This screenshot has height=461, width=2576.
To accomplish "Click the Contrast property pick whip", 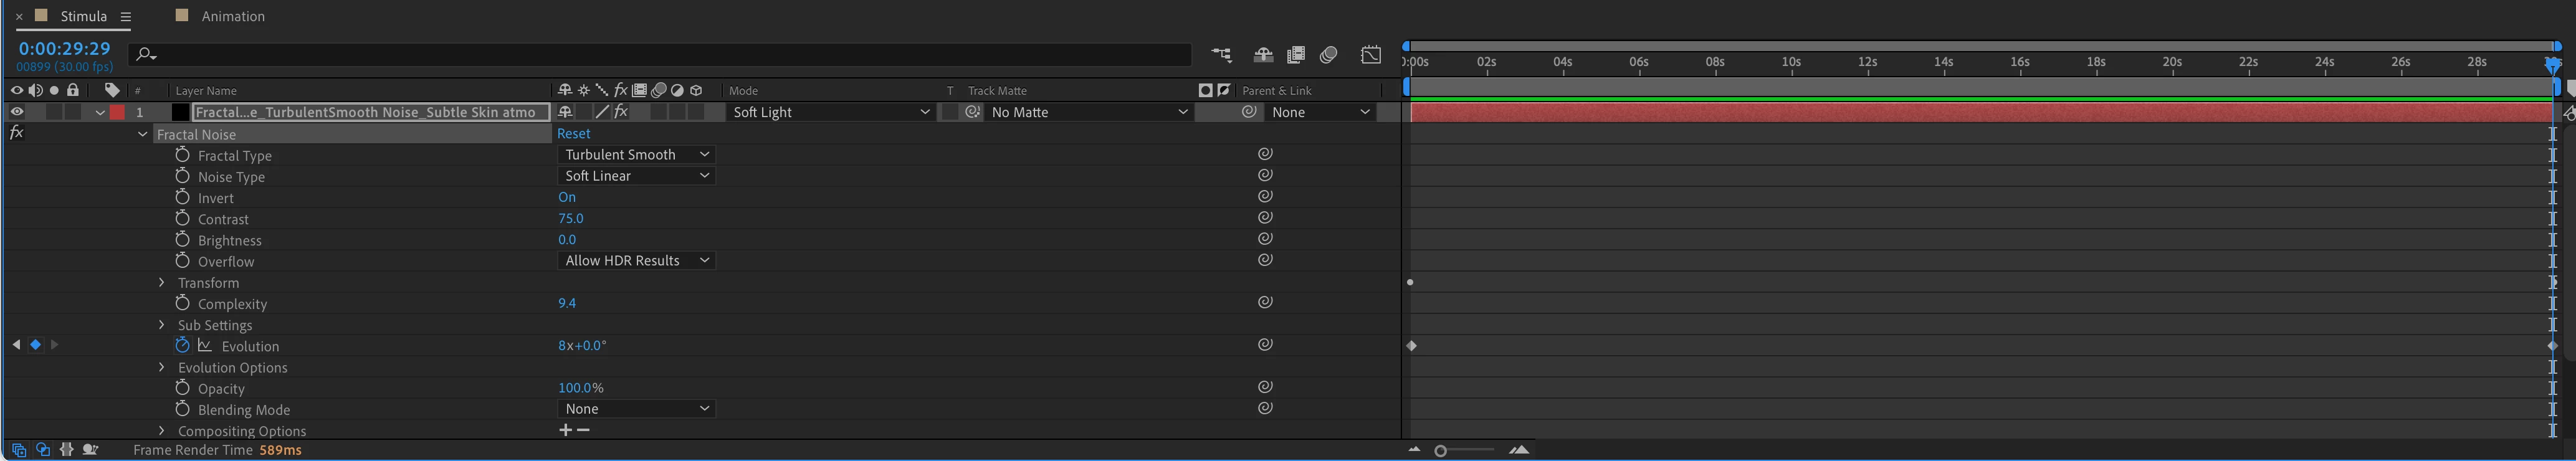I will 1265,218.
